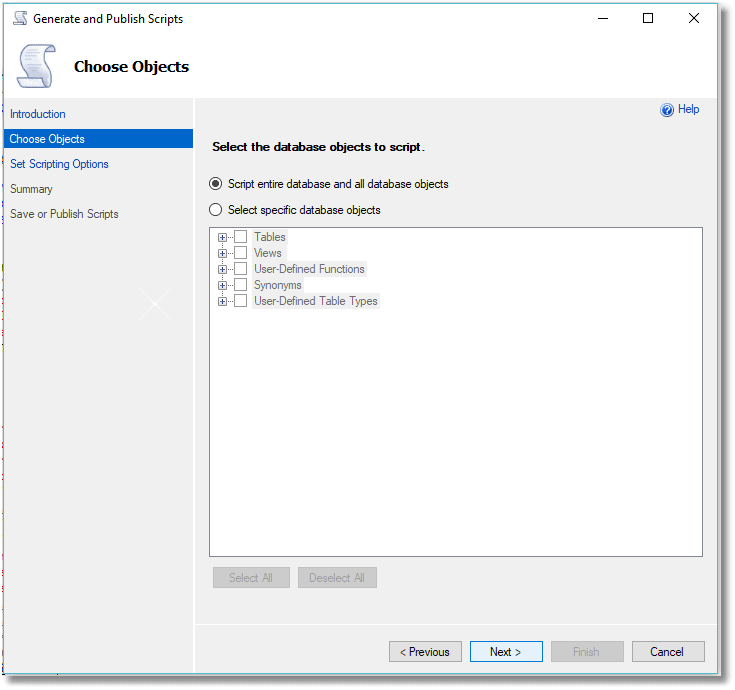The height and width of the screenshot is (690, 735).
Task: Click the Previous button
Action: coord(425,652)
